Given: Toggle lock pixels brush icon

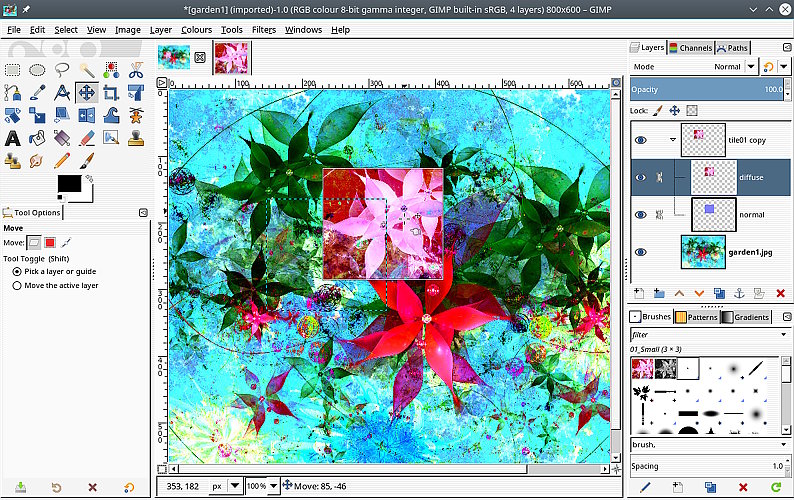Looking at the screenshot, I should click(657, 110).
